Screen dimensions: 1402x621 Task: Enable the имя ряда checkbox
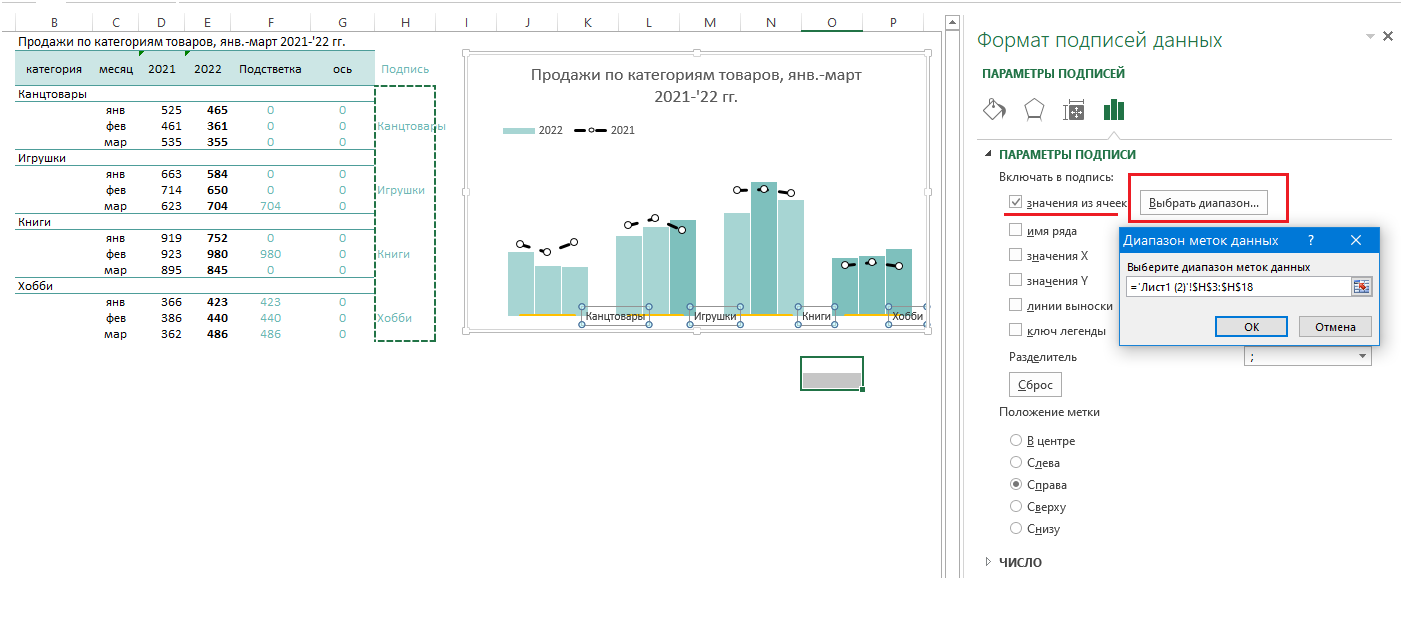(x=1016, y=230)
